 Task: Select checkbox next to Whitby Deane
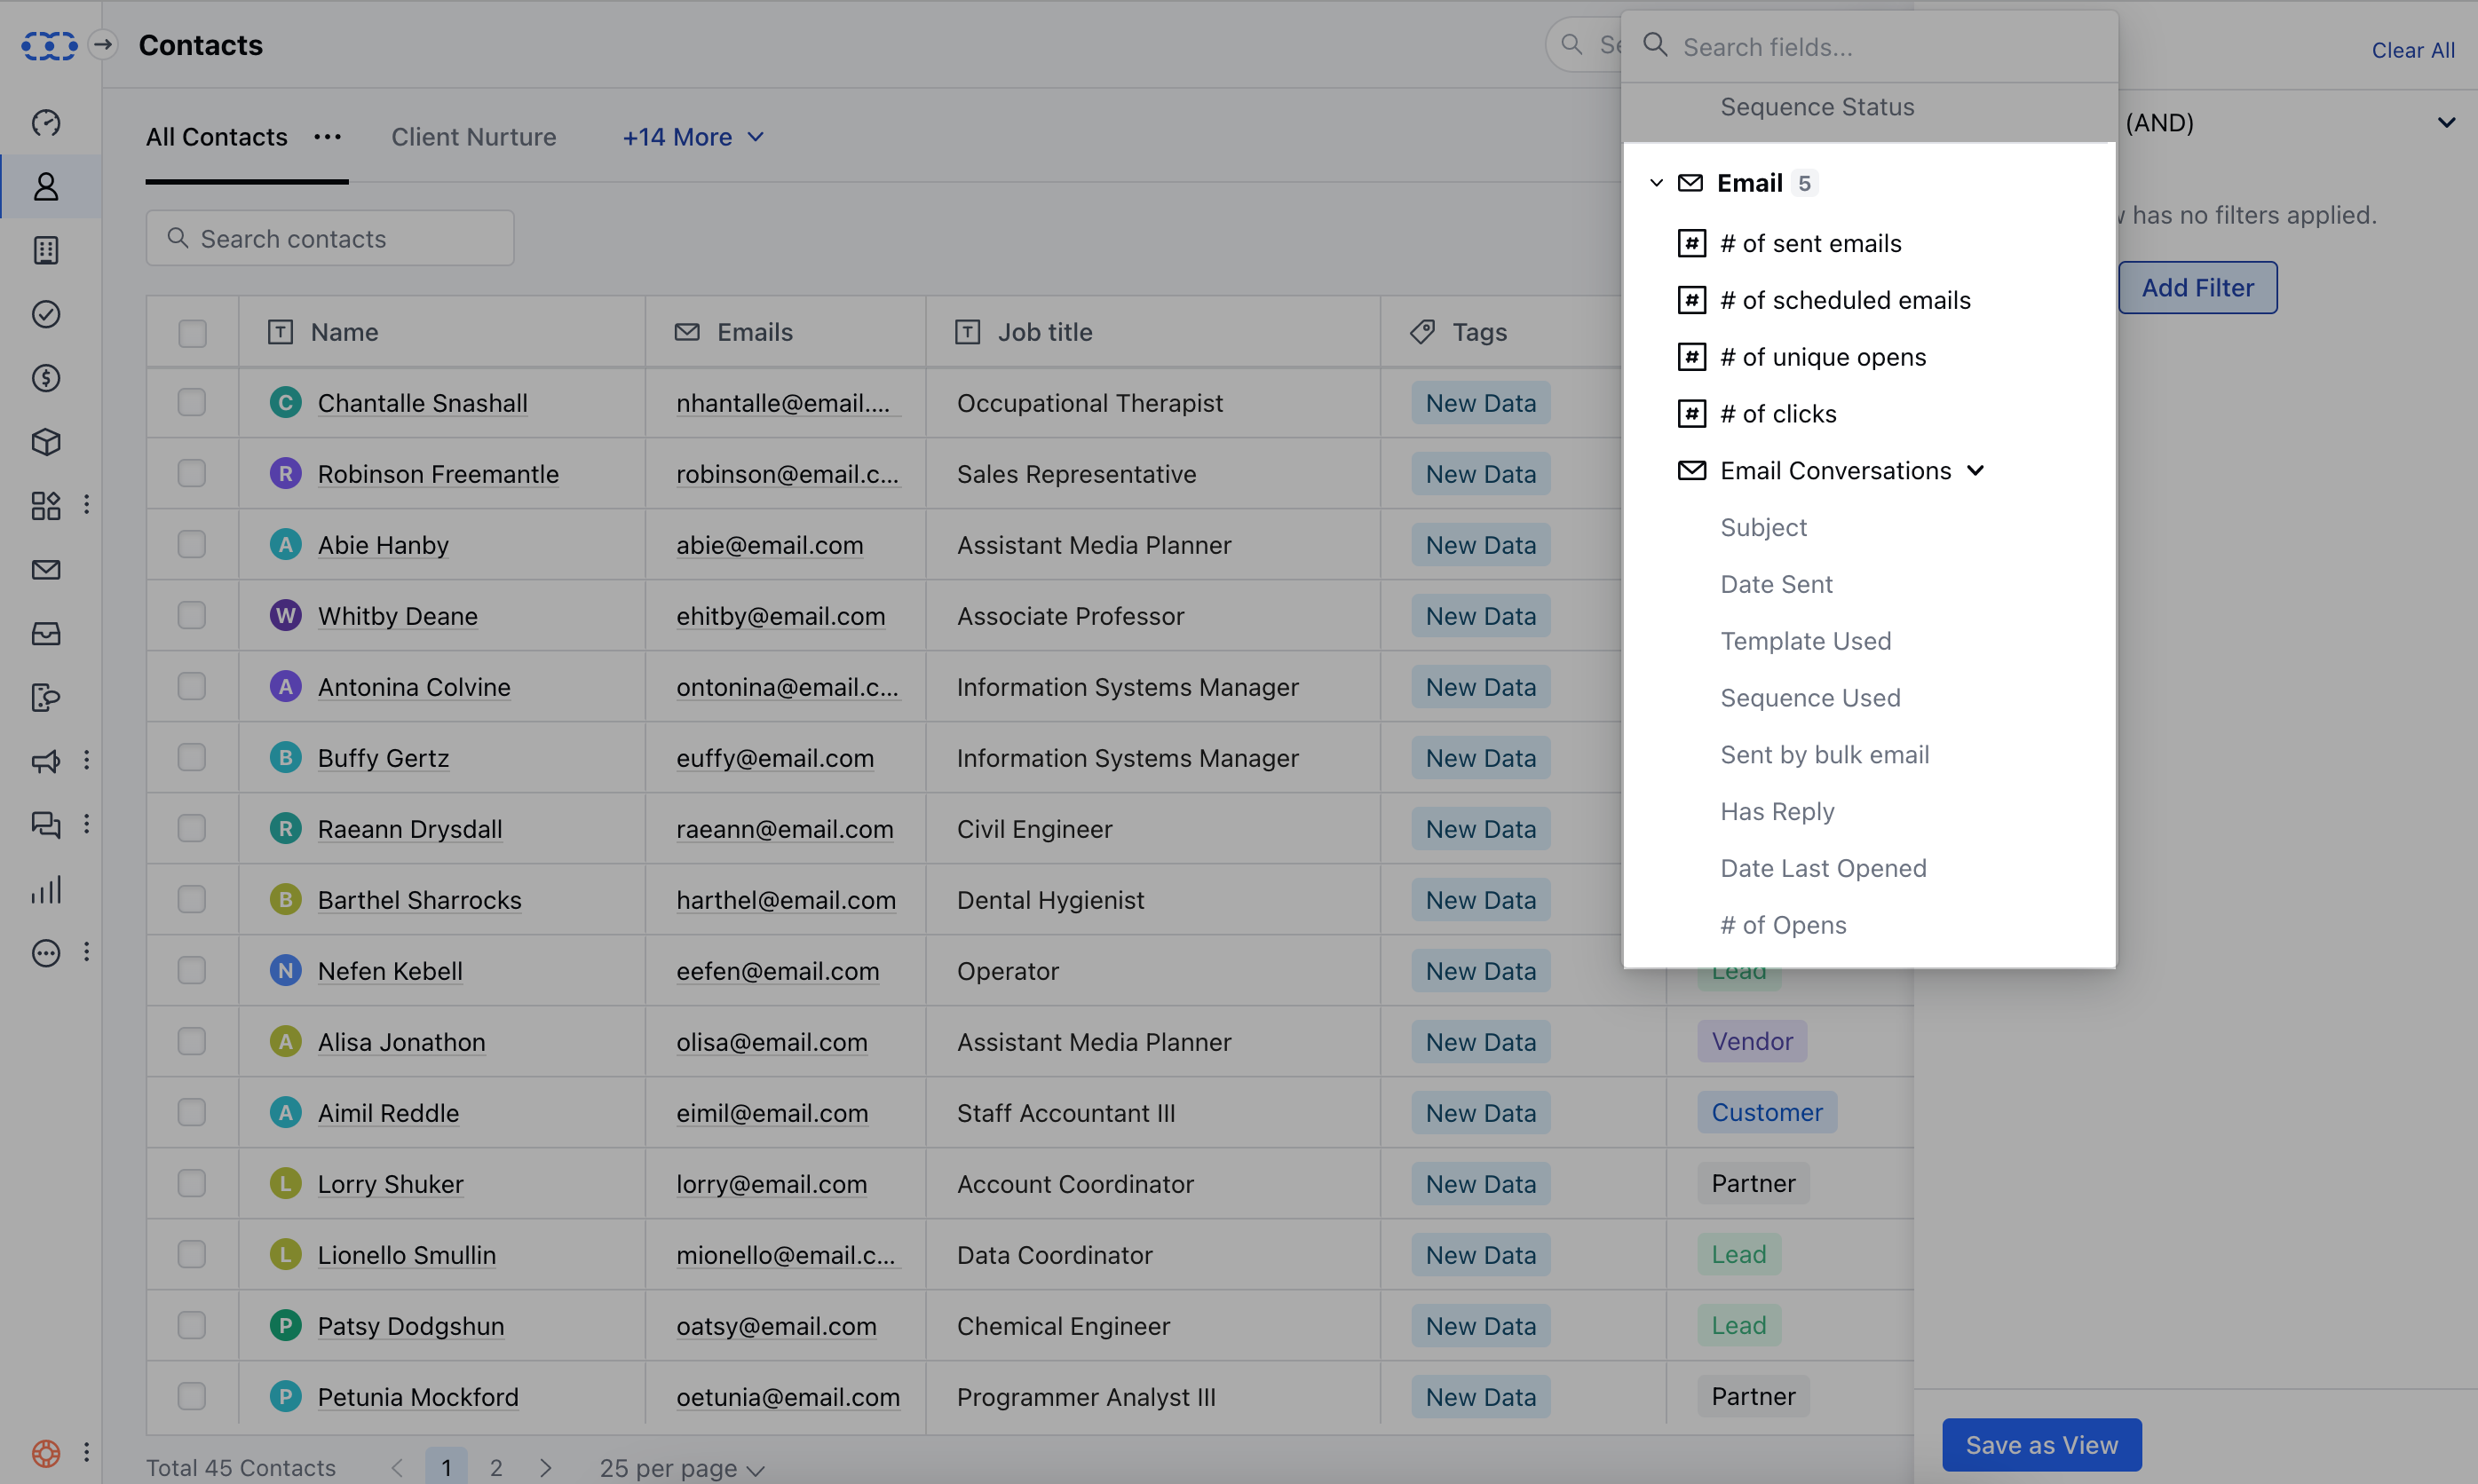192,616
